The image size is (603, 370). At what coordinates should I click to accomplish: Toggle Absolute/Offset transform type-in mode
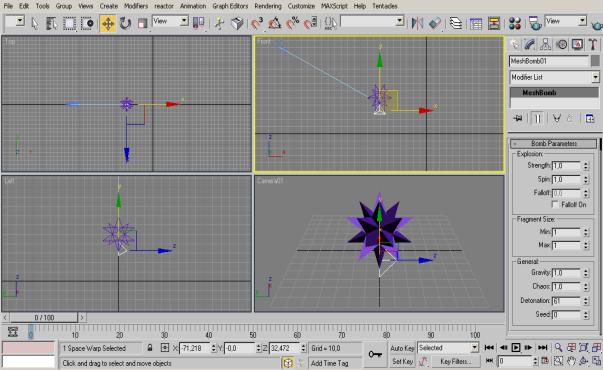[165, 348]
